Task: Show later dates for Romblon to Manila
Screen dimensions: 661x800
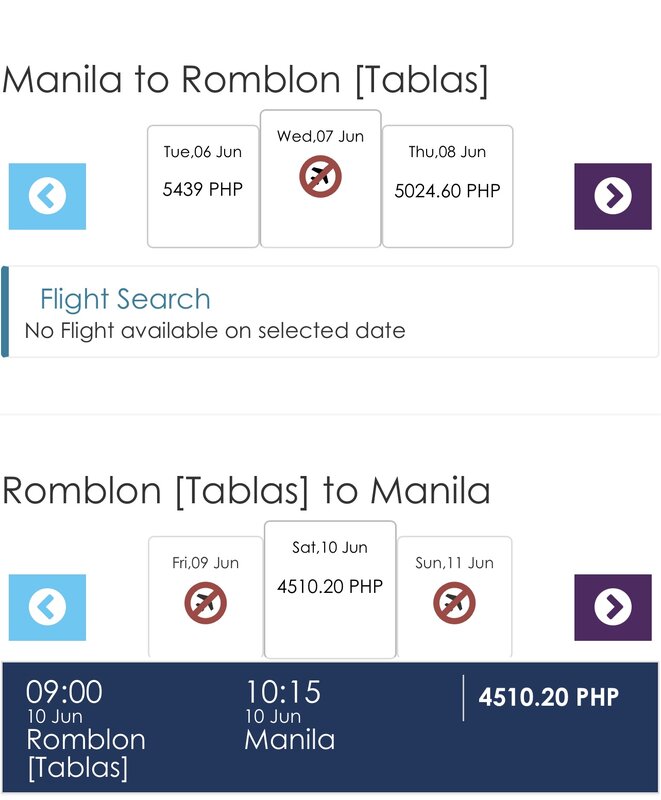Action: [x=612, y=607]
